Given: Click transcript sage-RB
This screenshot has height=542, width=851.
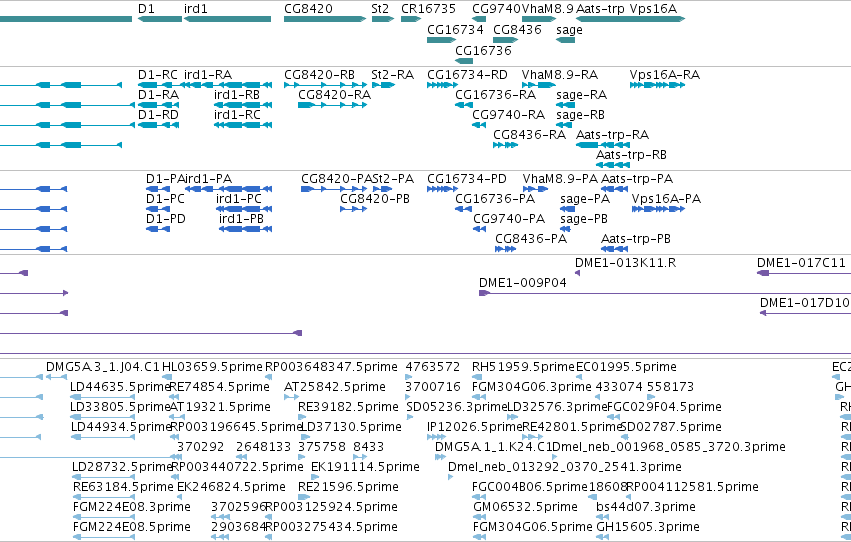Looking at the screenshot, I should tap(580, 114).
